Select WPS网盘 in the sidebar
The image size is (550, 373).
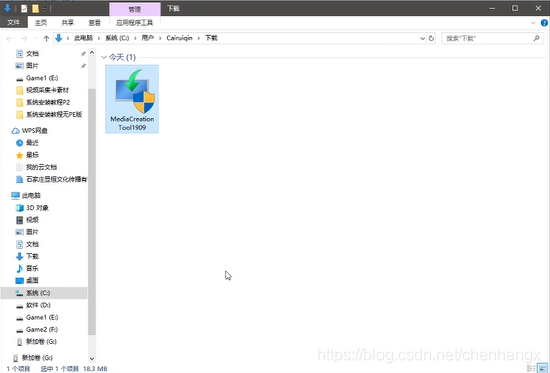coord(34,131)
